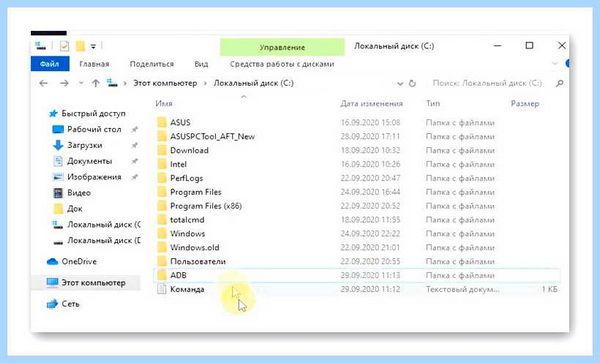The height and width of the screenshot is (363, 600).
Task: Go back with the left arrow
Action: (x=44, y=83)
